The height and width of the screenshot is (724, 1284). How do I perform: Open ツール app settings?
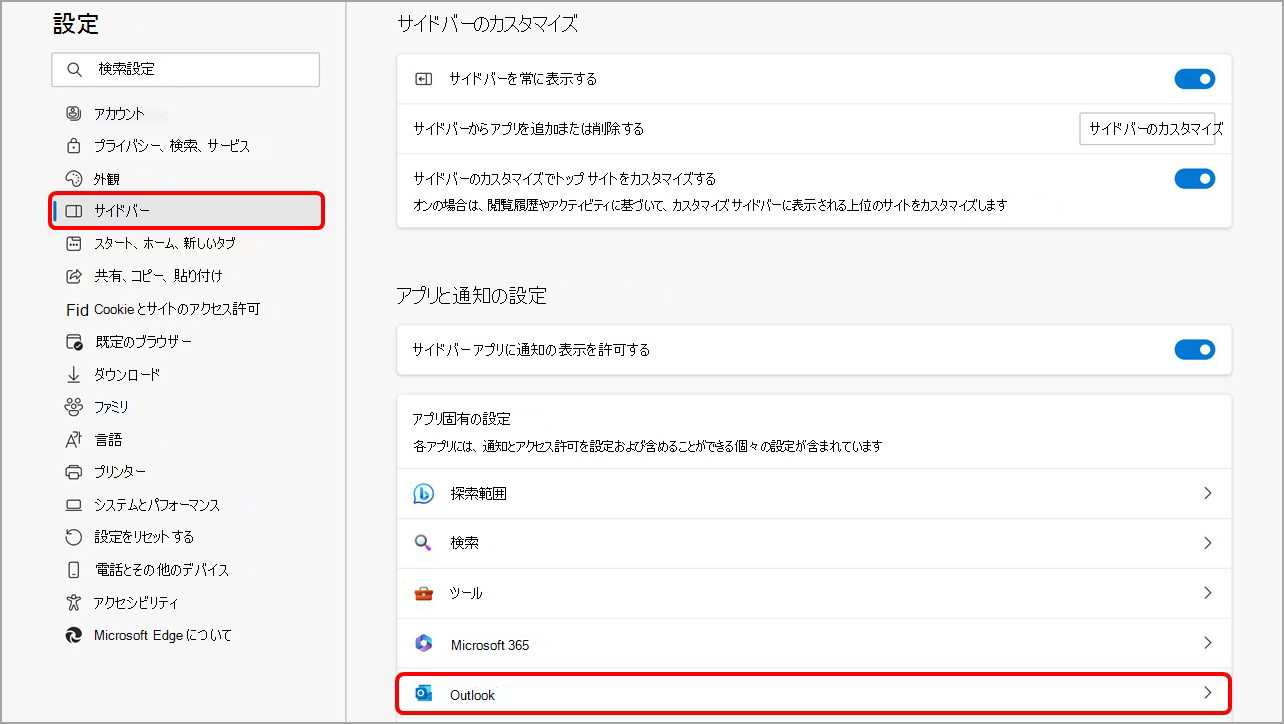tap(814, 593)
